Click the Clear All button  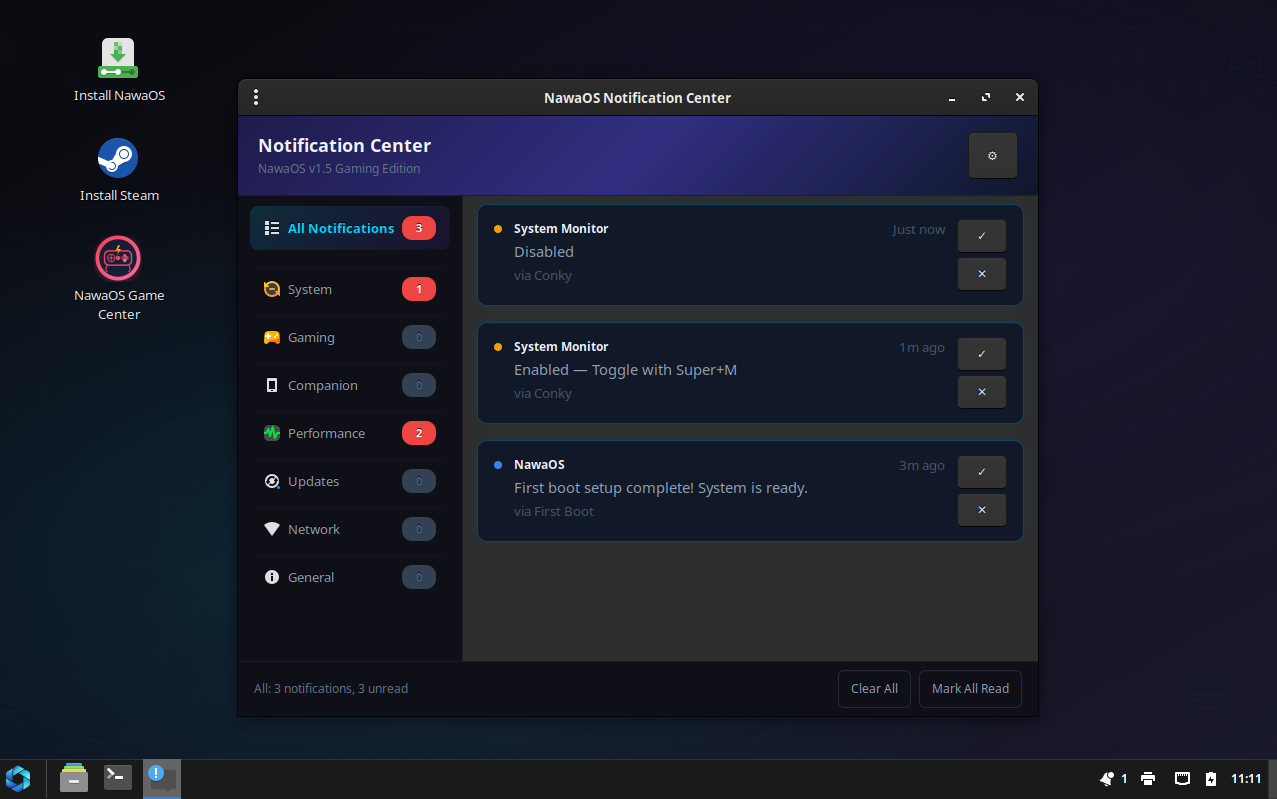[873, 688]
